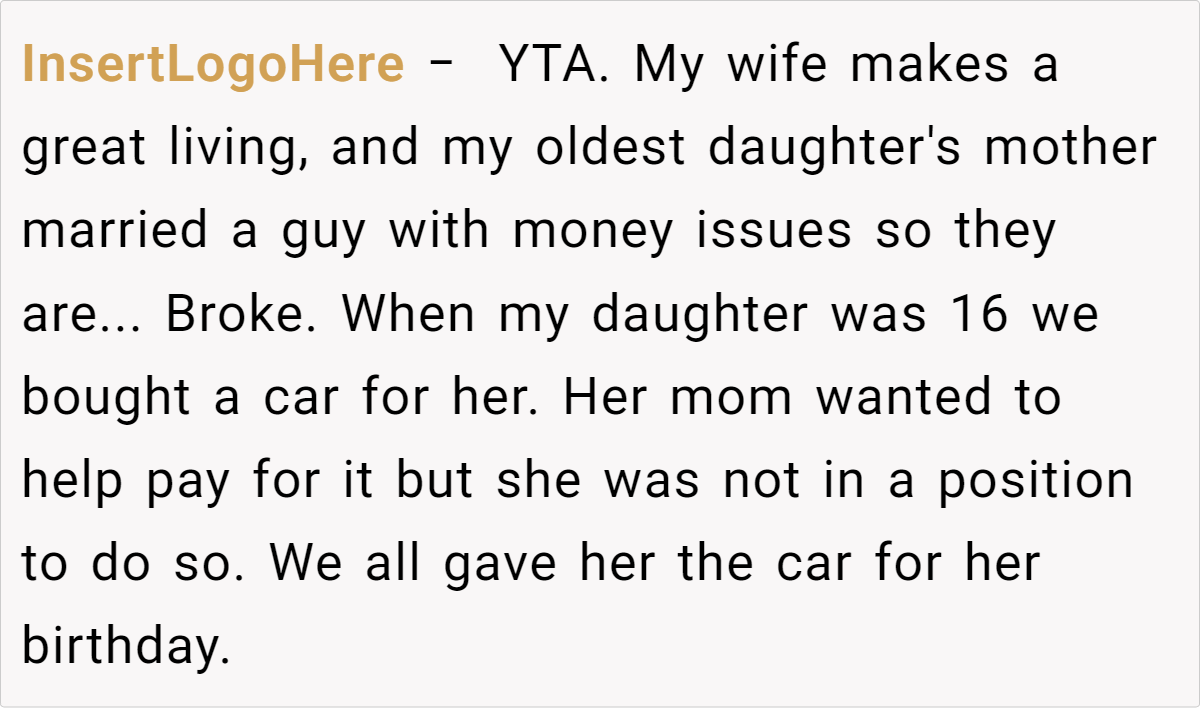Click the word mother in the comment
Screen dimensions: 1200x708
[1070, 149]
